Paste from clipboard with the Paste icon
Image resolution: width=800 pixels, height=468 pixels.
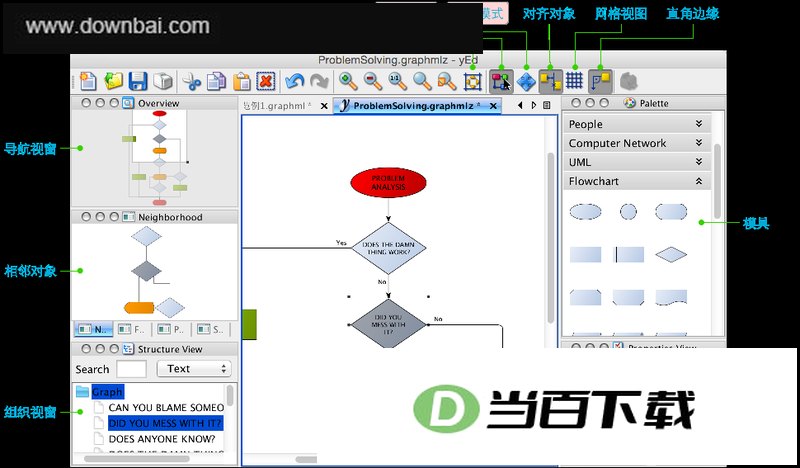(x=242, y=81)
